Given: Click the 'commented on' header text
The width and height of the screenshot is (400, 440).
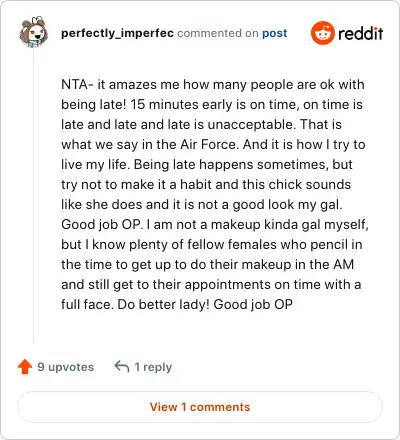Looking at the screenshot, I should coord(218,33).
